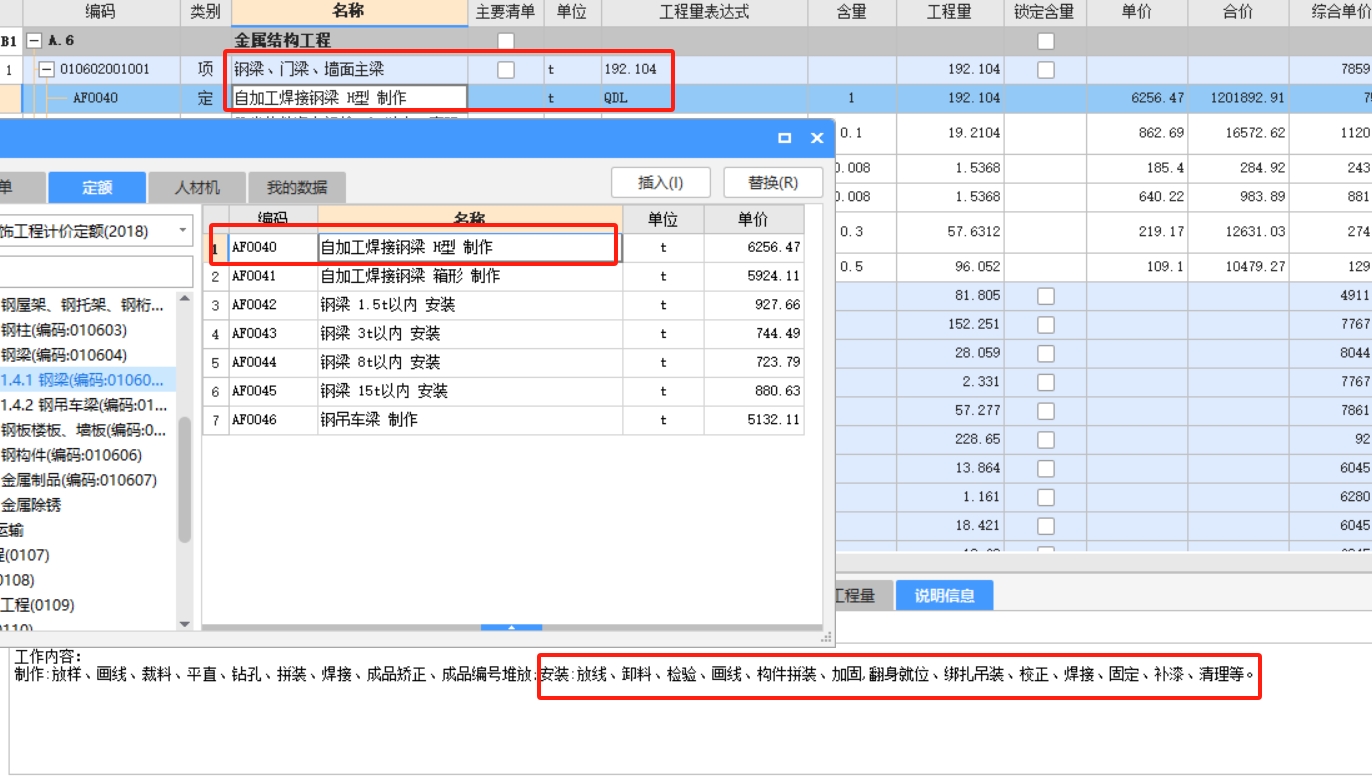
Task: Select quota AF0041 自加工焊接钢梁 箱形 制作
Action: point(503,276)
